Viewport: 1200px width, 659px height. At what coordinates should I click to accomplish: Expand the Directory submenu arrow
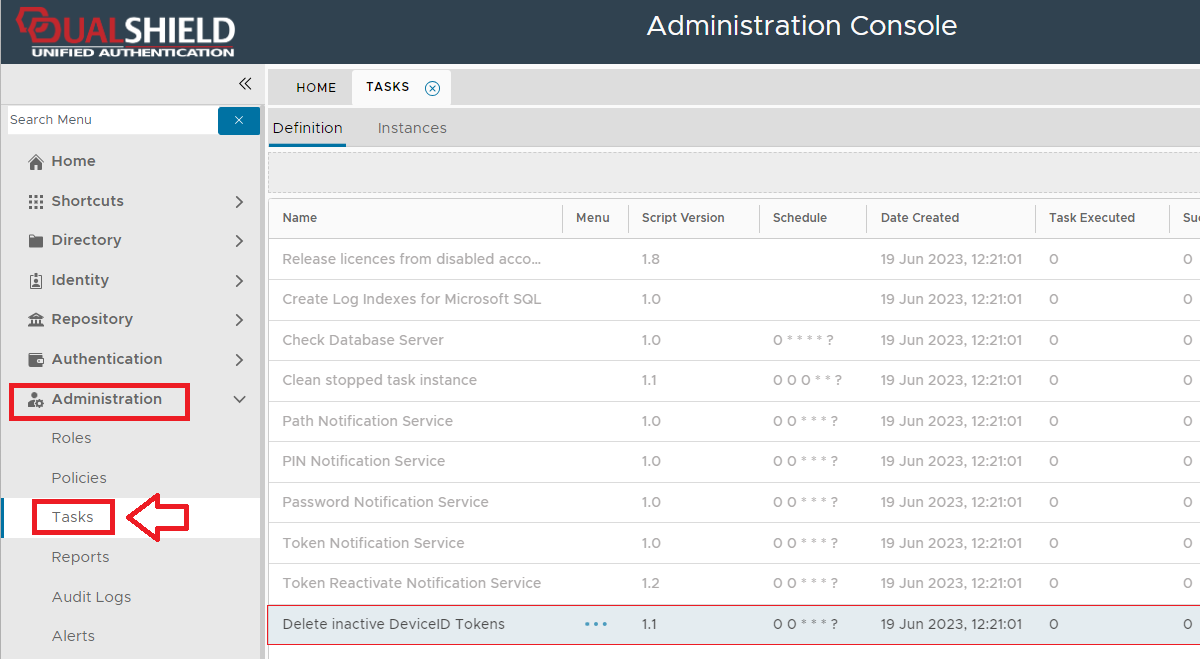coord(239,241)
